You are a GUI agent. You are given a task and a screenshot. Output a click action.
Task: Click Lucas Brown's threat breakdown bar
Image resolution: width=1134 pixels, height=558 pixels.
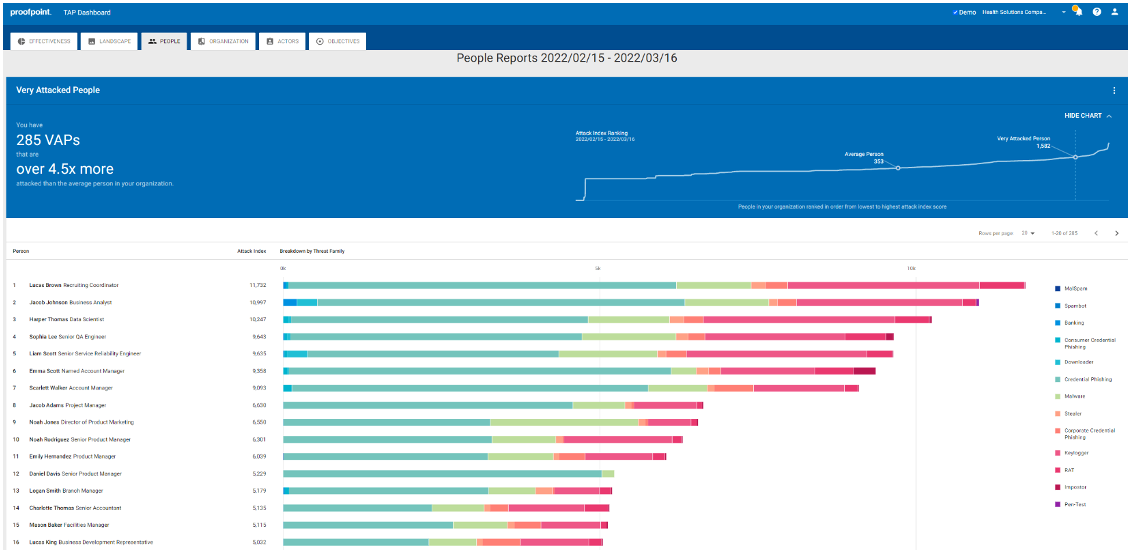point(655,286)
